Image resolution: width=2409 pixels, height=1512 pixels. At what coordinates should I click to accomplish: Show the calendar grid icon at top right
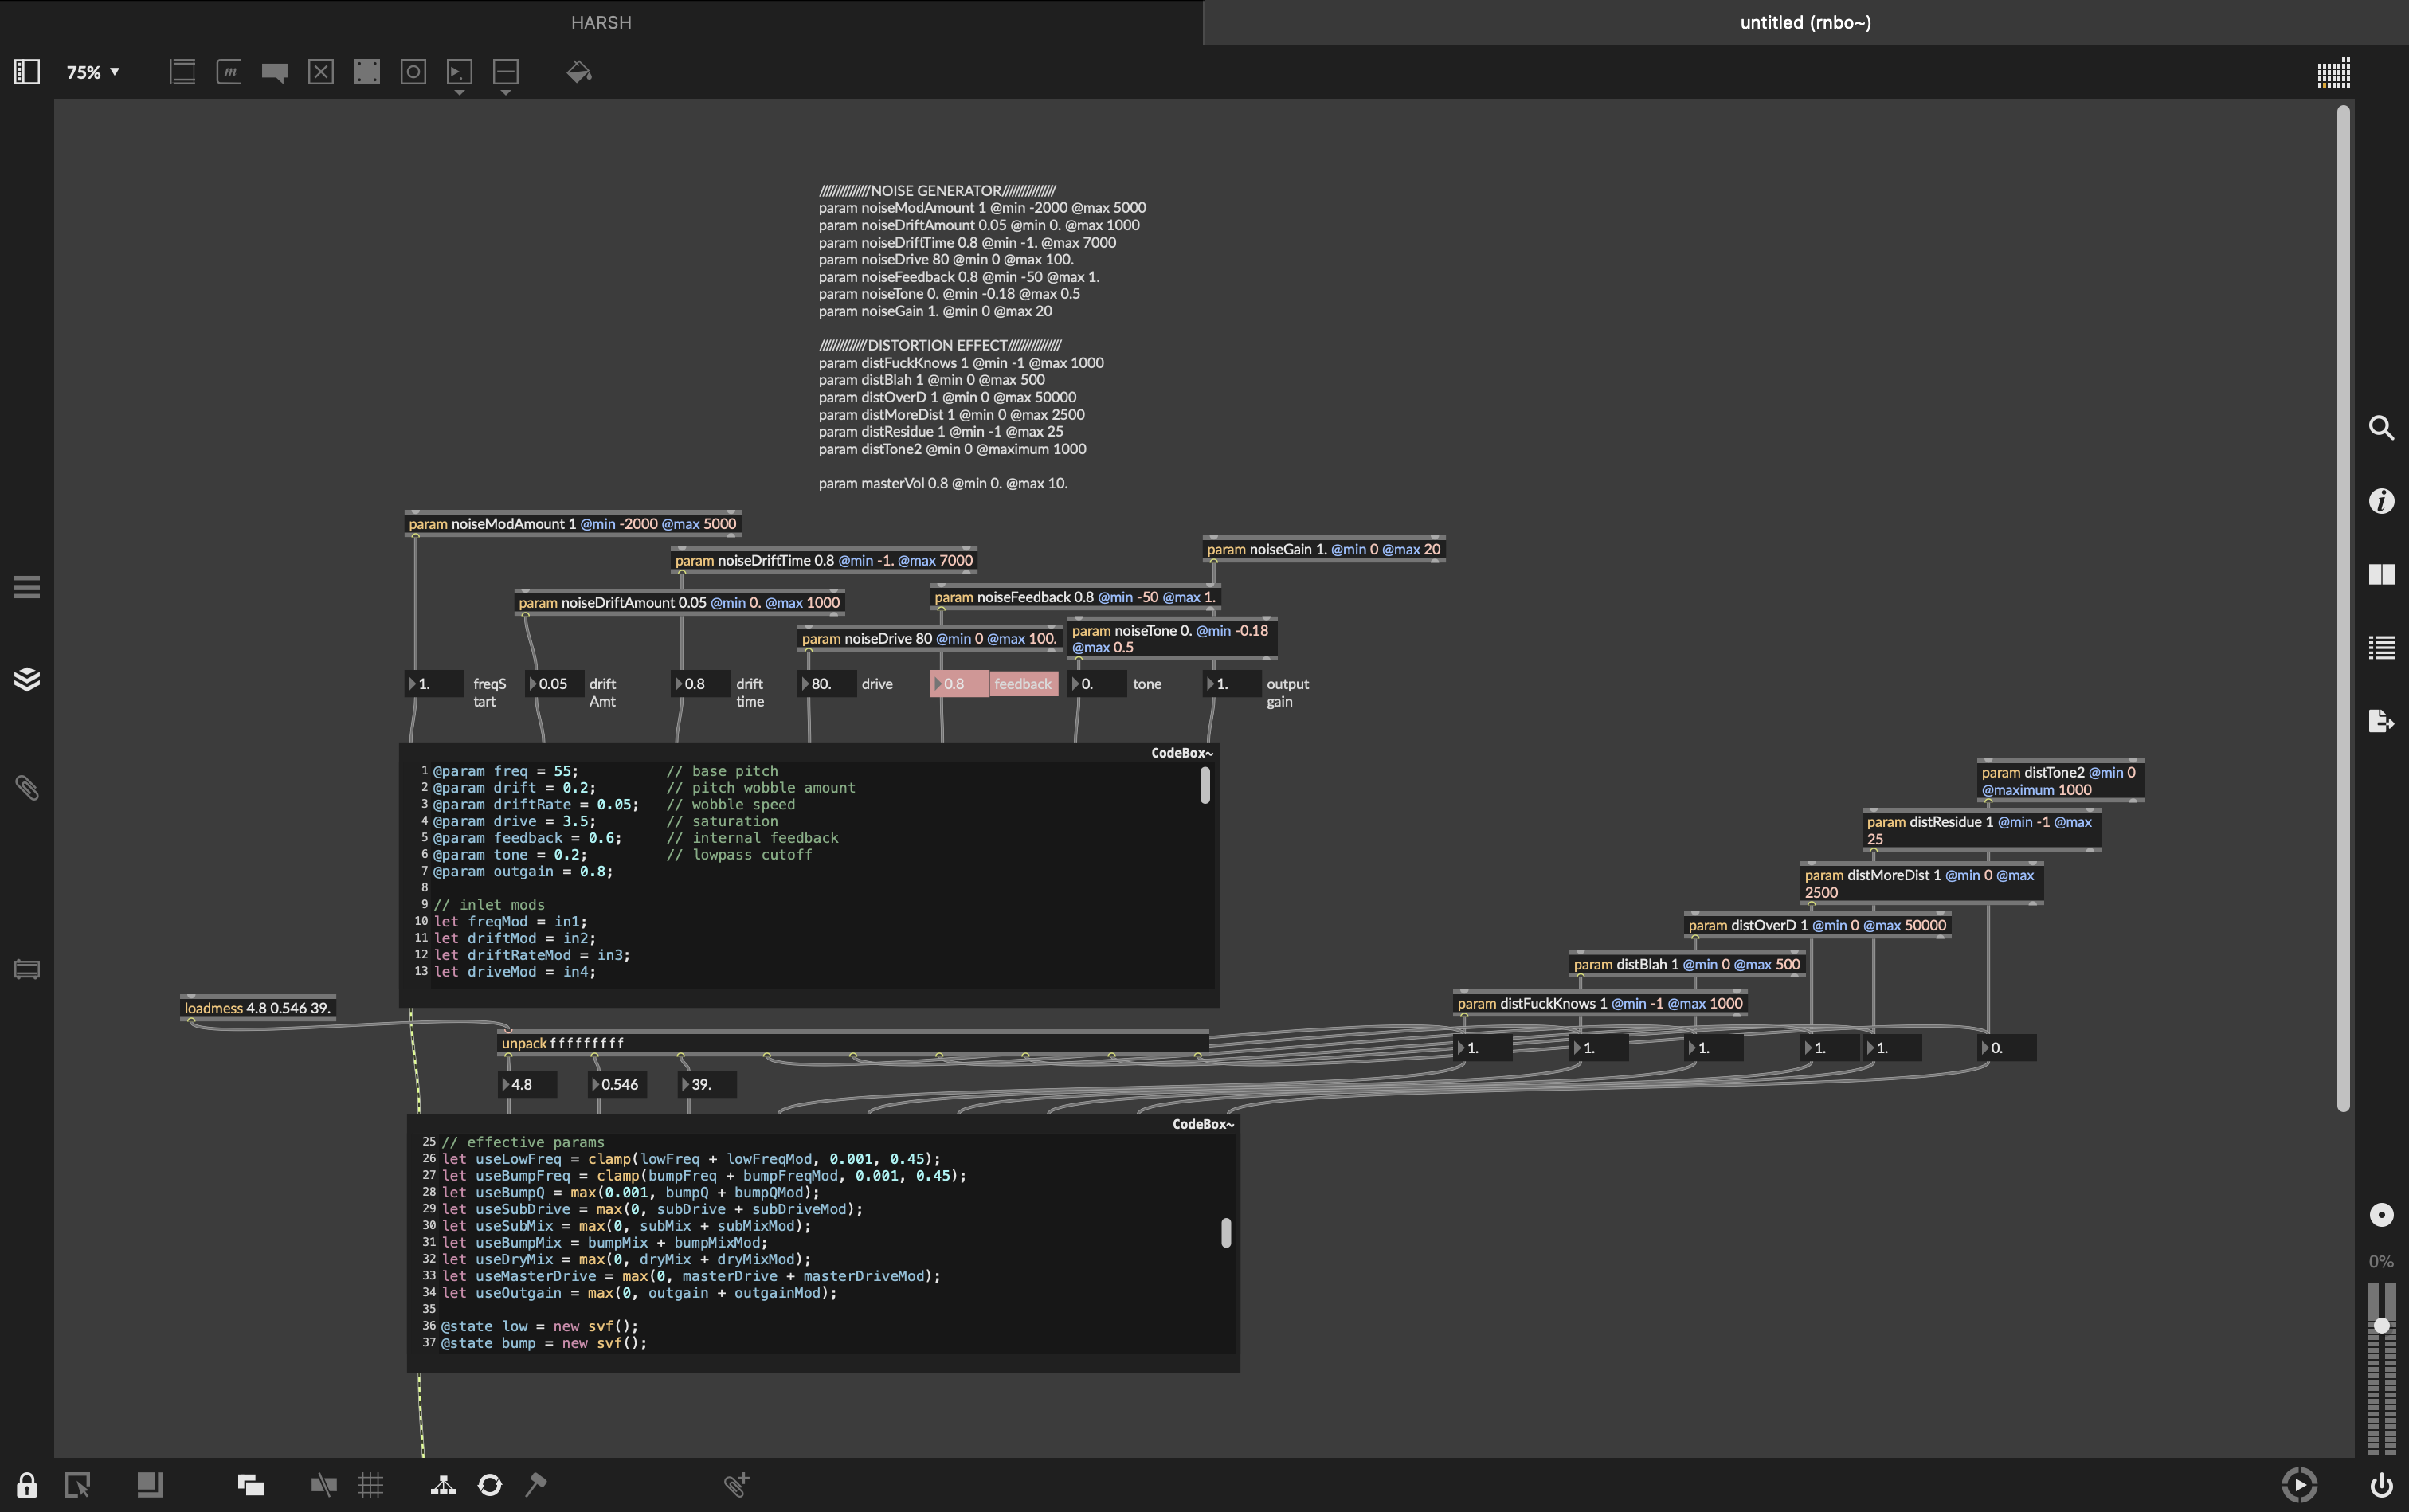coord(2333,73)
